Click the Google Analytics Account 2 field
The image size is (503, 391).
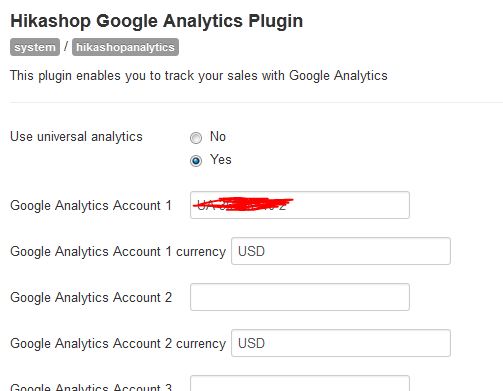[x=300, y=297]
